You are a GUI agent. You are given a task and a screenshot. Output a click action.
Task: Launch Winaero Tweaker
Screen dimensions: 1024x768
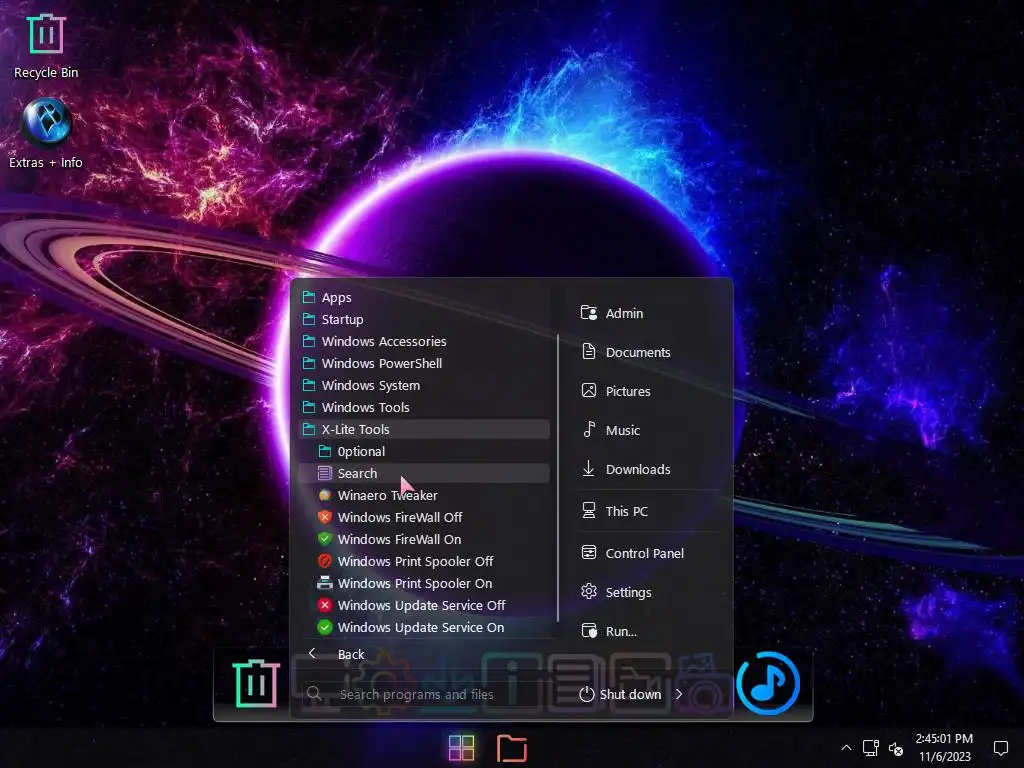click(423, 495)
